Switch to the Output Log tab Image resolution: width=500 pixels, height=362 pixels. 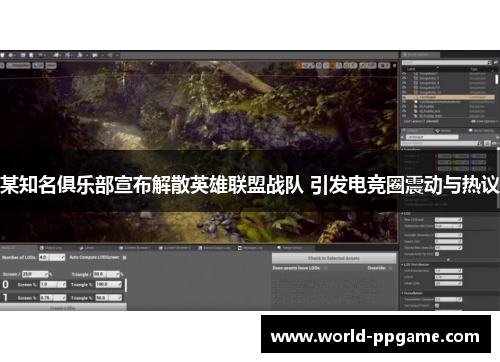click(x=51, y=248)
